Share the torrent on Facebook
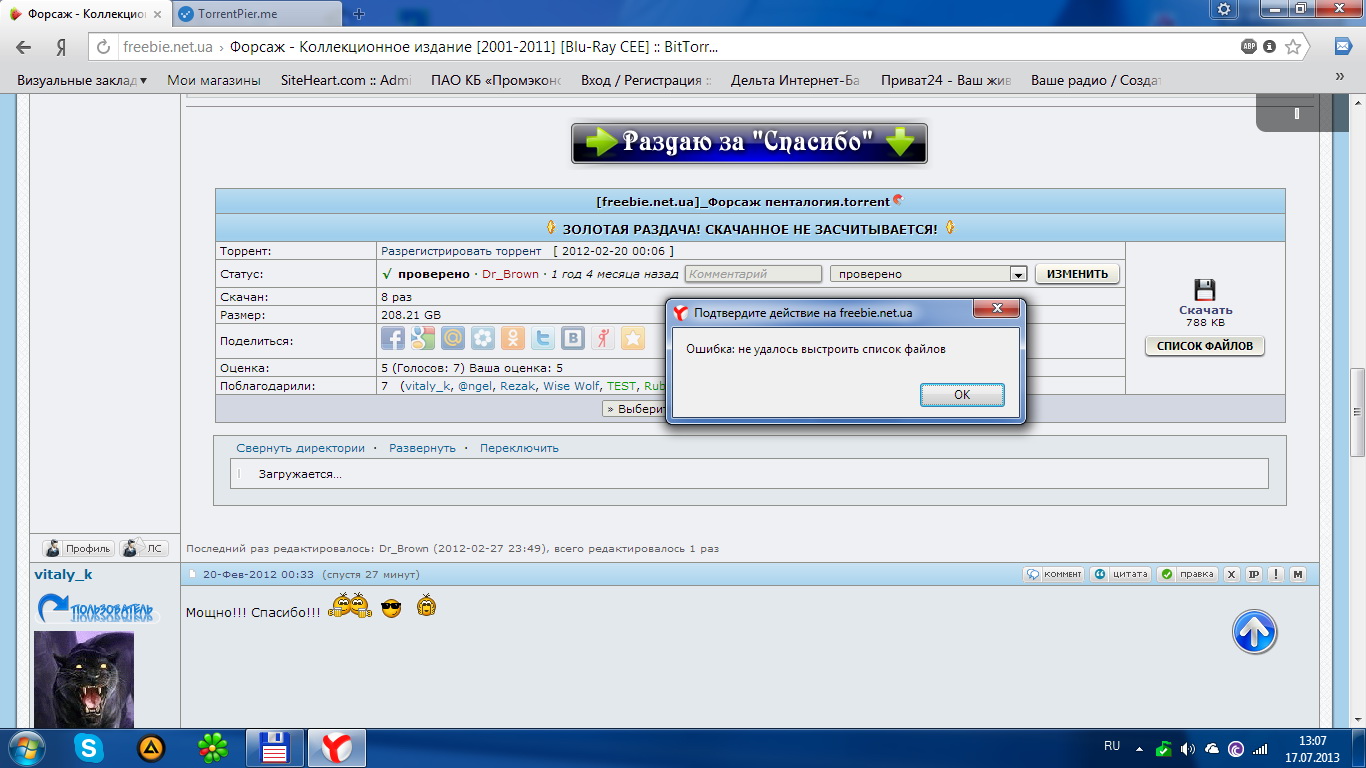The image size is (1366, 768). (x=393, y=339)
